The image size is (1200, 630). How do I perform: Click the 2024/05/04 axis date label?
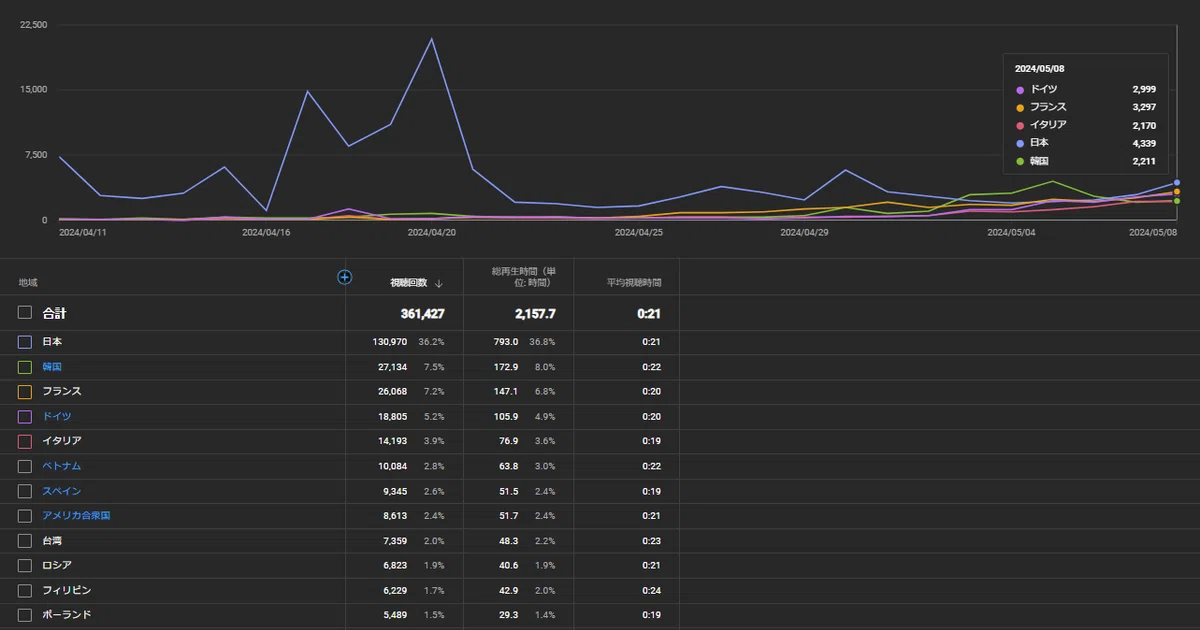pyautogui.click(x=1011, y=232)
